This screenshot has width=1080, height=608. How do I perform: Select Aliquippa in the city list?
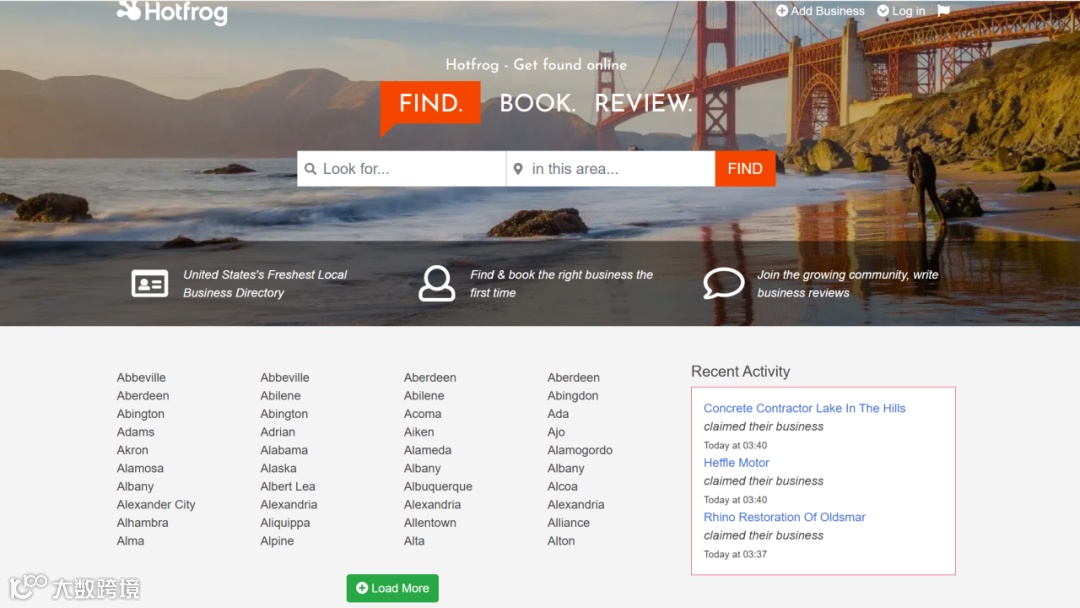[x=285, y=523]
